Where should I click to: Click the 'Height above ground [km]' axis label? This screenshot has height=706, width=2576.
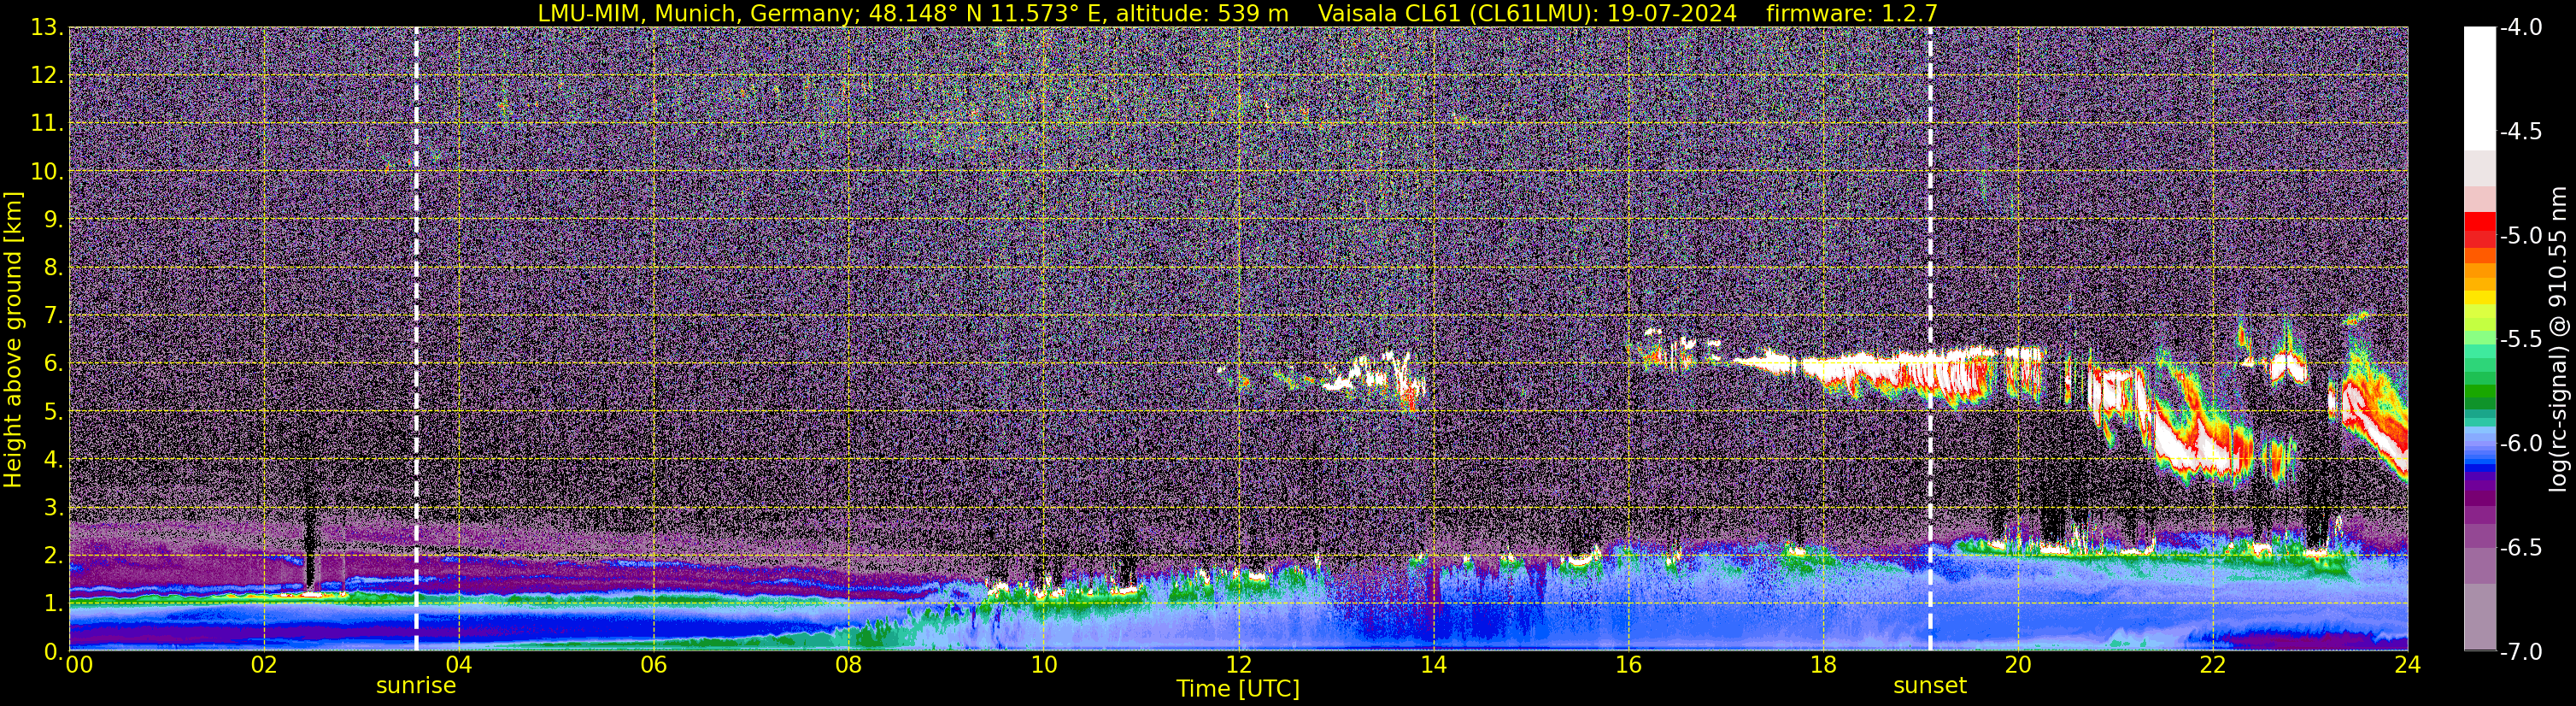tap(13, 340)
